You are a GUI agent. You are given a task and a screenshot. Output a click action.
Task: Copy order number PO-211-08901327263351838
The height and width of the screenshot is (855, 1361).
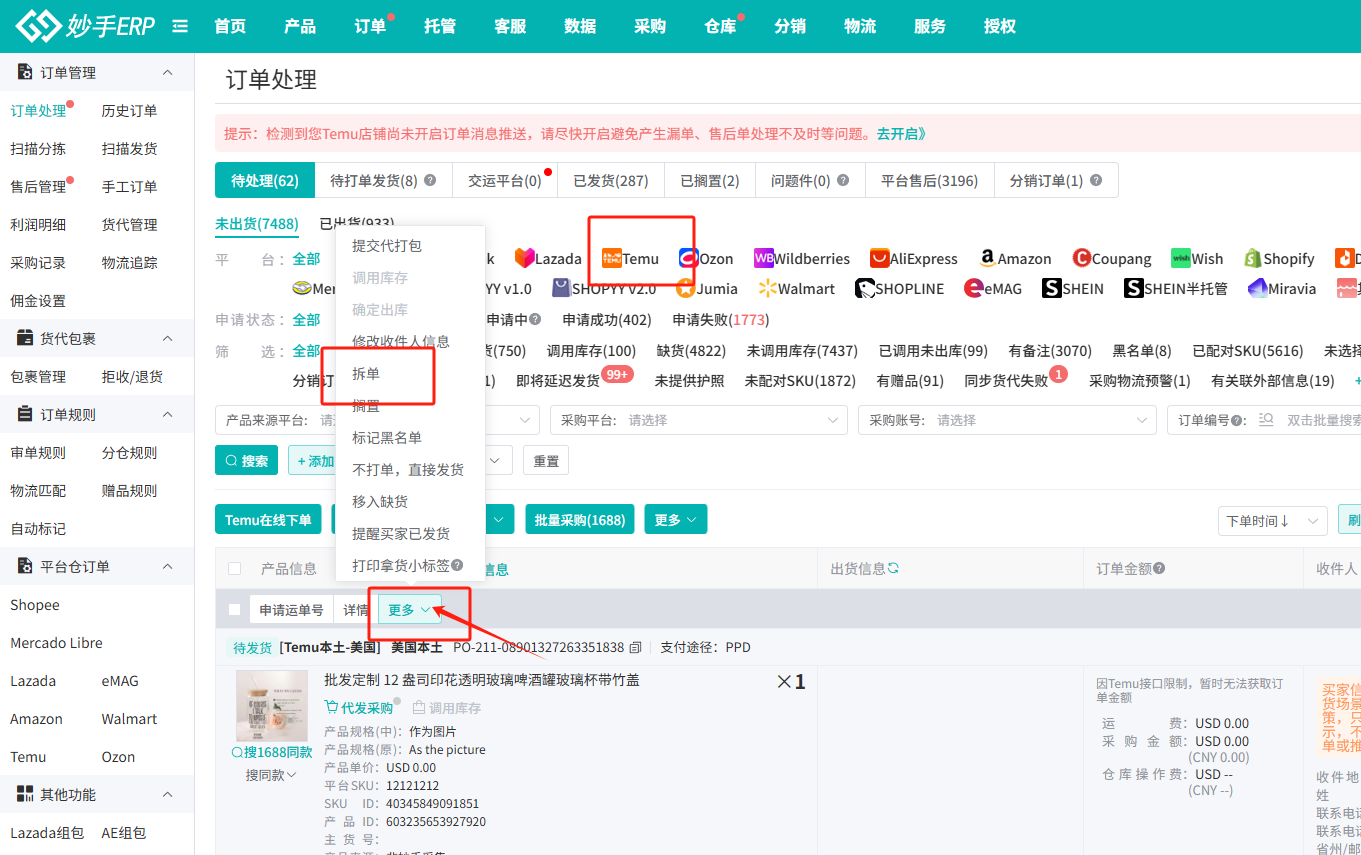click(635, 648)
